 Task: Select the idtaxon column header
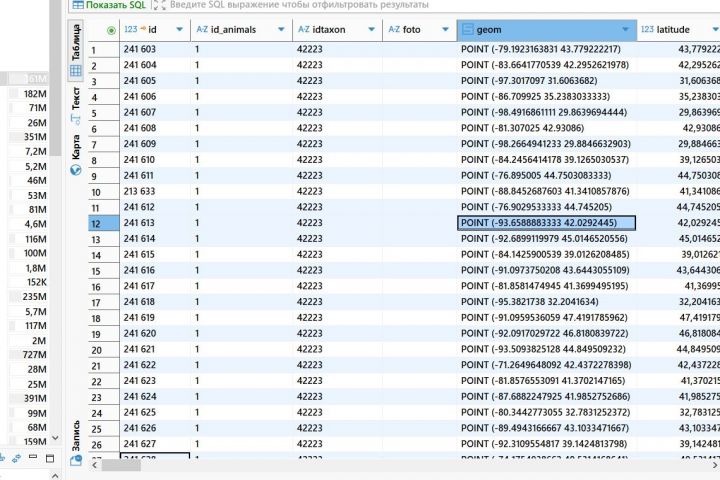pyautogui.click(x=338, y=30)
